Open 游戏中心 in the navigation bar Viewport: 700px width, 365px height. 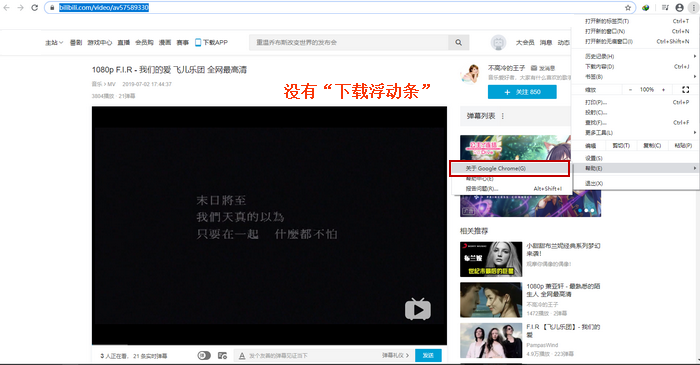point(100,42)
